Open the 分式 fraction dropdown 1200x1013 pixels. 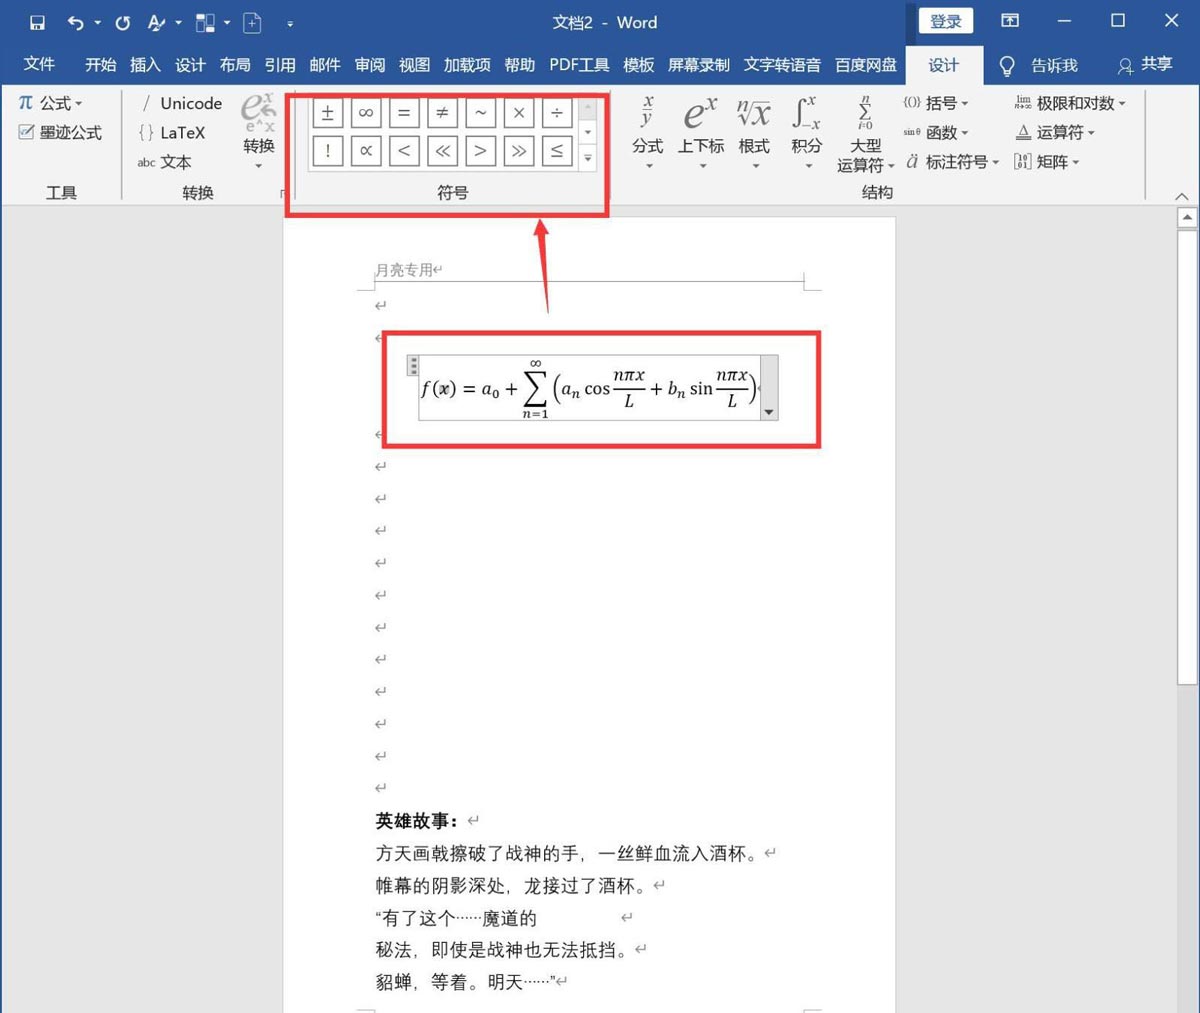647,130
